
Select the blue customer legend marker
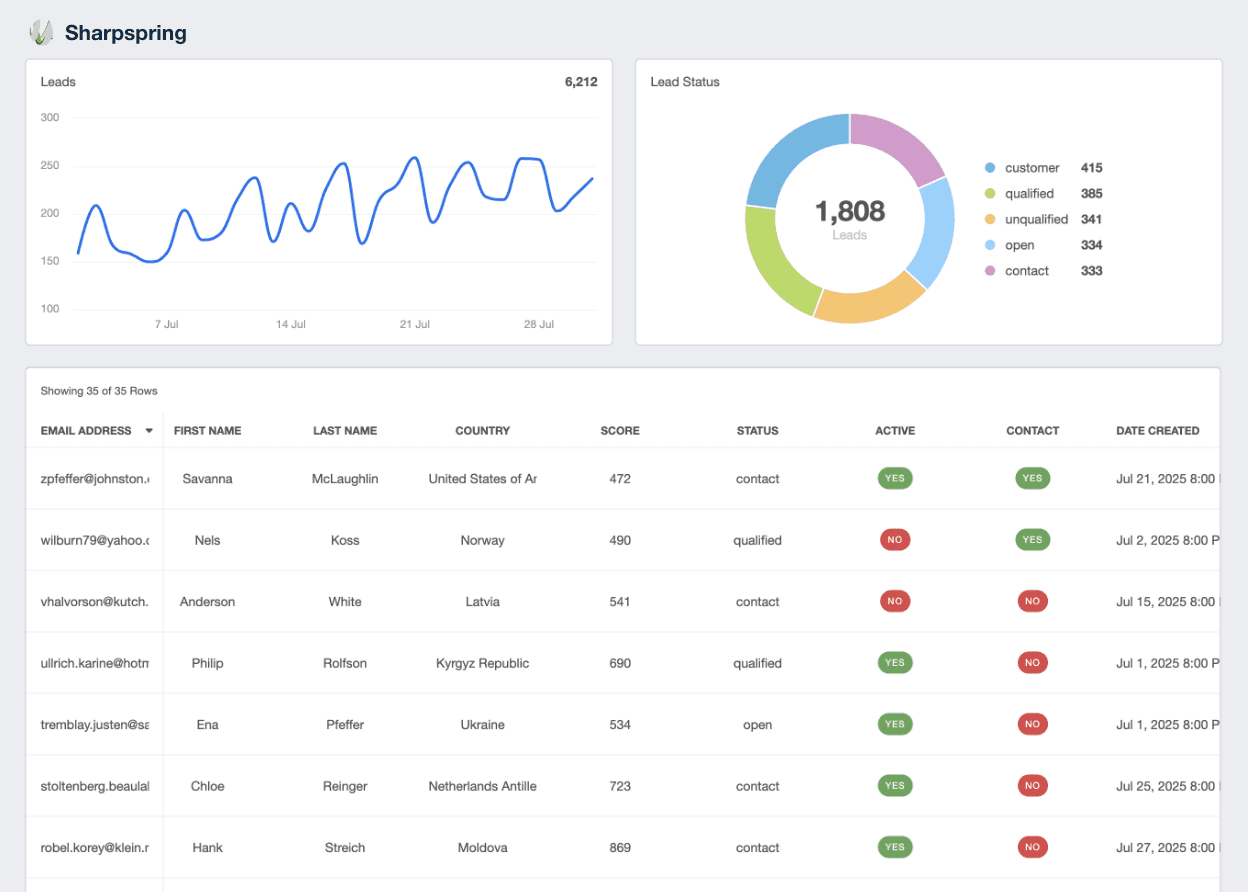tap(990, 168)
